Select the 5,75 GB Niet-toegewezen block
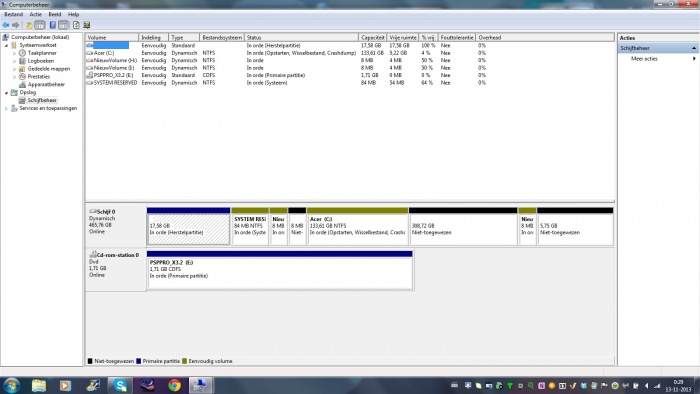The height and width of the screenshot is (394, 700). click(x=575, y=227)
